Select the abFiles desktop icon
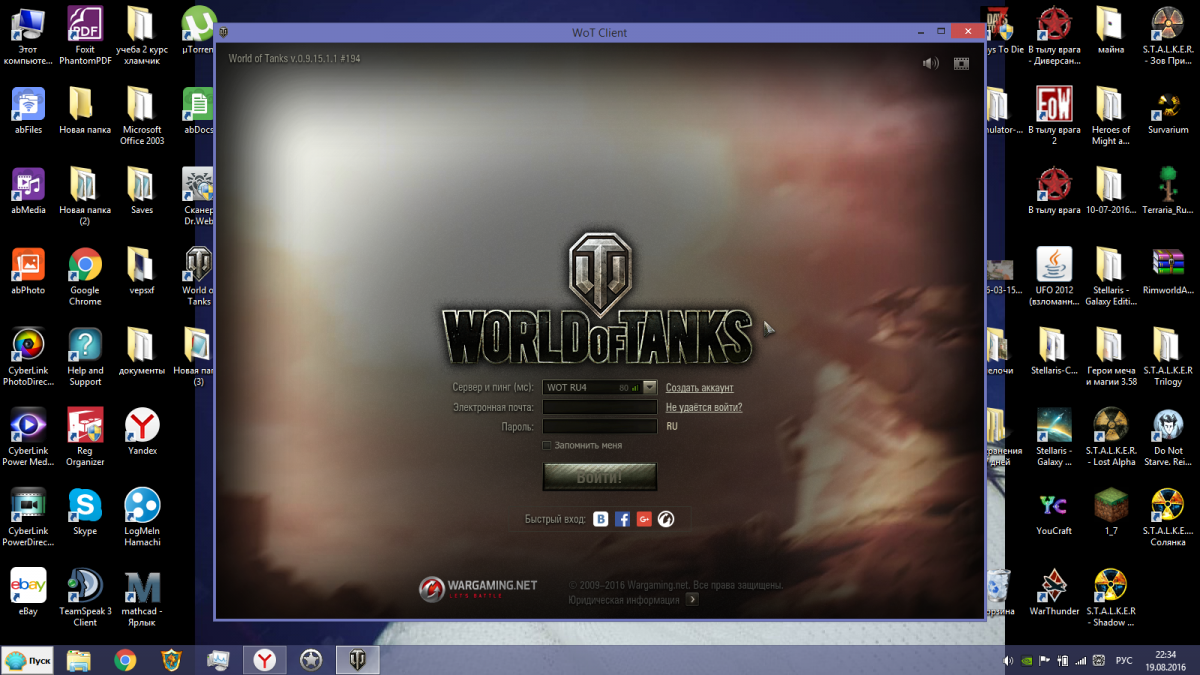 click(28, 110)
